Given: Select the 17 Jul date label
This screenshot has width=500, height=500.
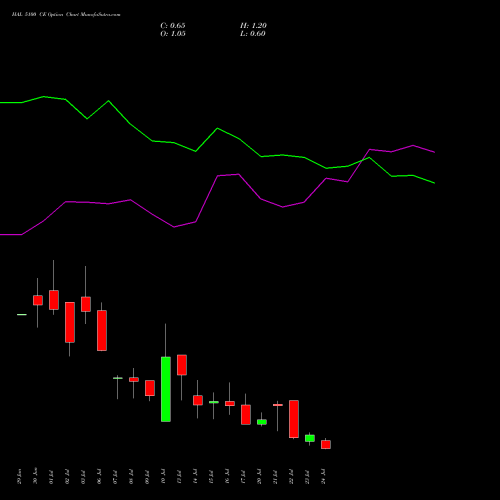Looking at the screenshot, I should click(243, 477).
